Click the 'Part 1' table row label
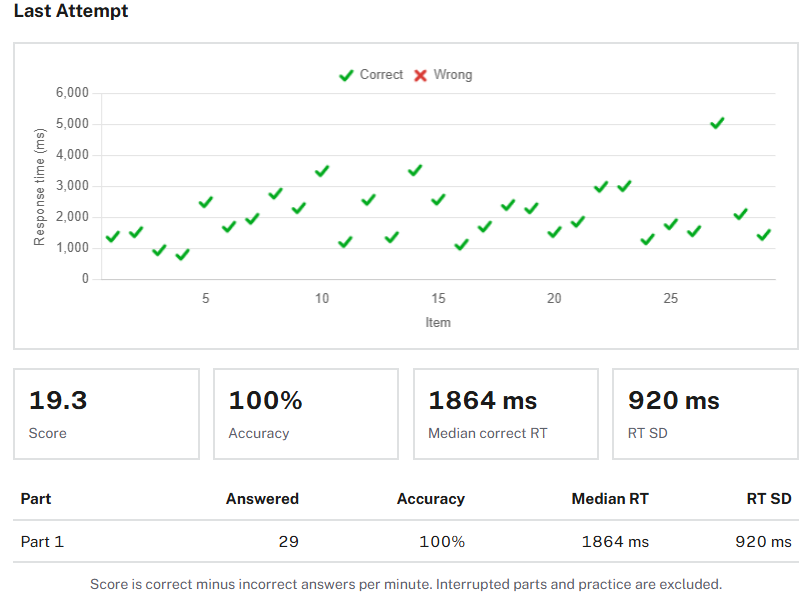This screenshot has width=806, height=611. tap(42, 542)
